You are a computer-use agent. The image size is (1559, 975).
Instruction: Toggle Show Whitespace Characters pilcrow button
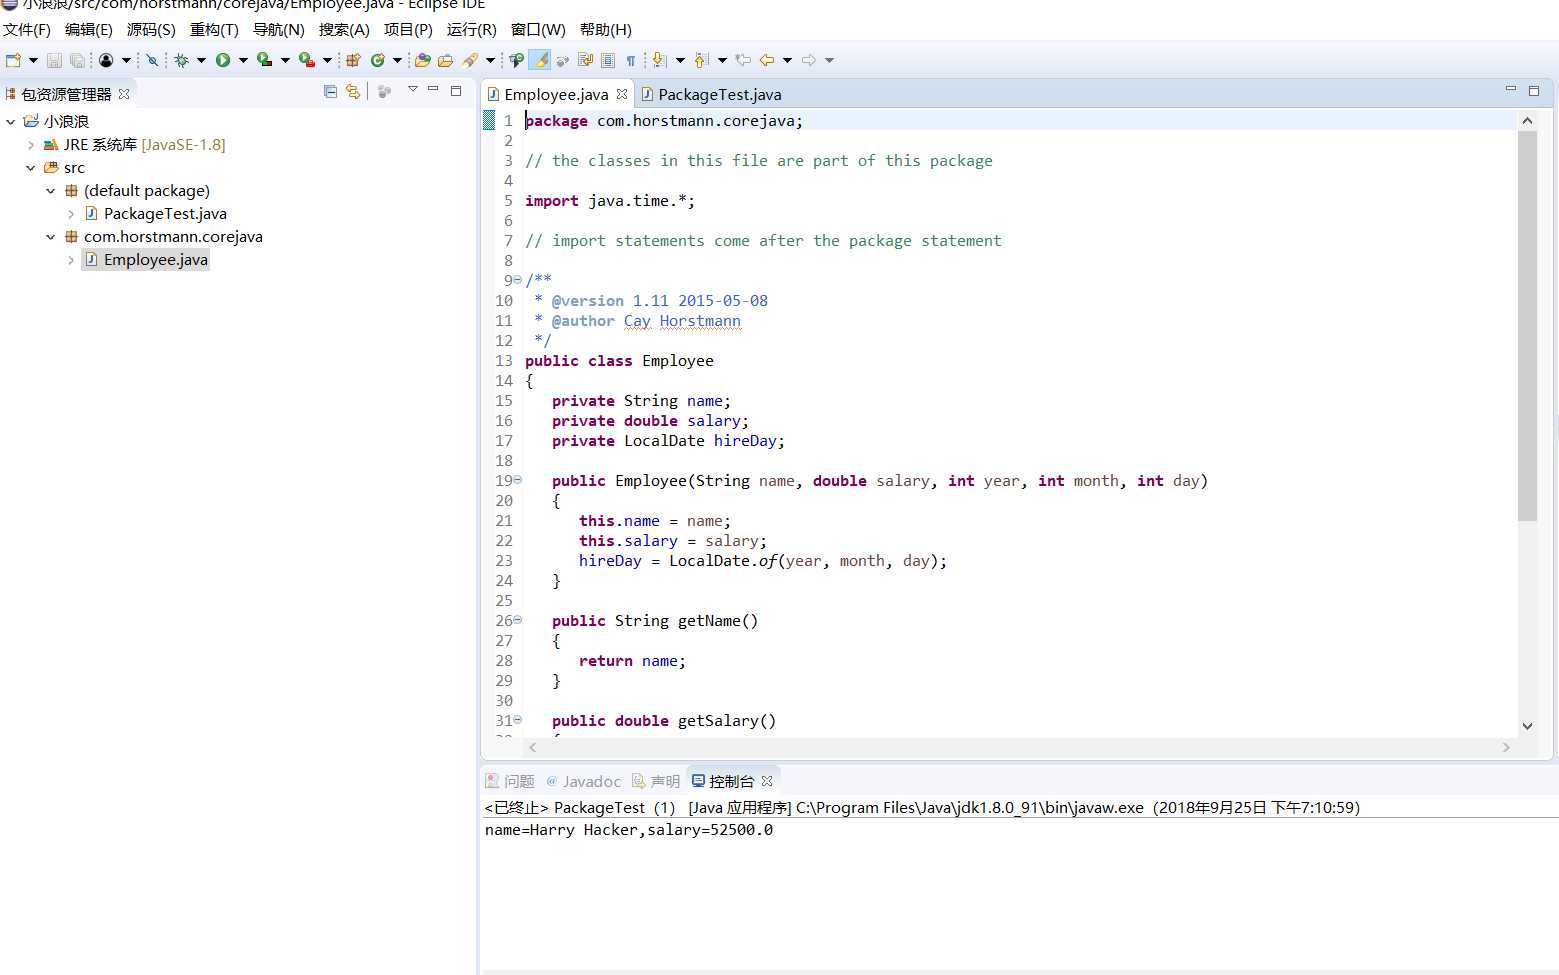[x=631, y=60]
